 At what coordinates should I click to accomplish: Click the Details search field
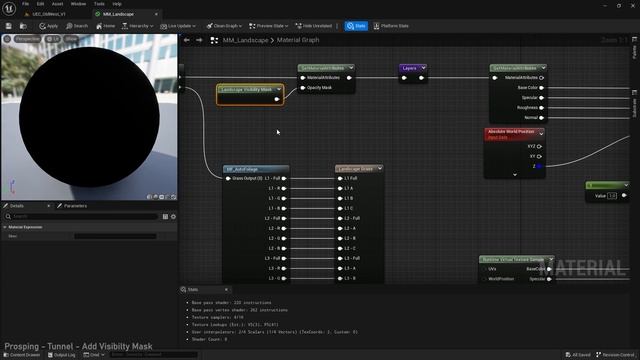(81, 216)
